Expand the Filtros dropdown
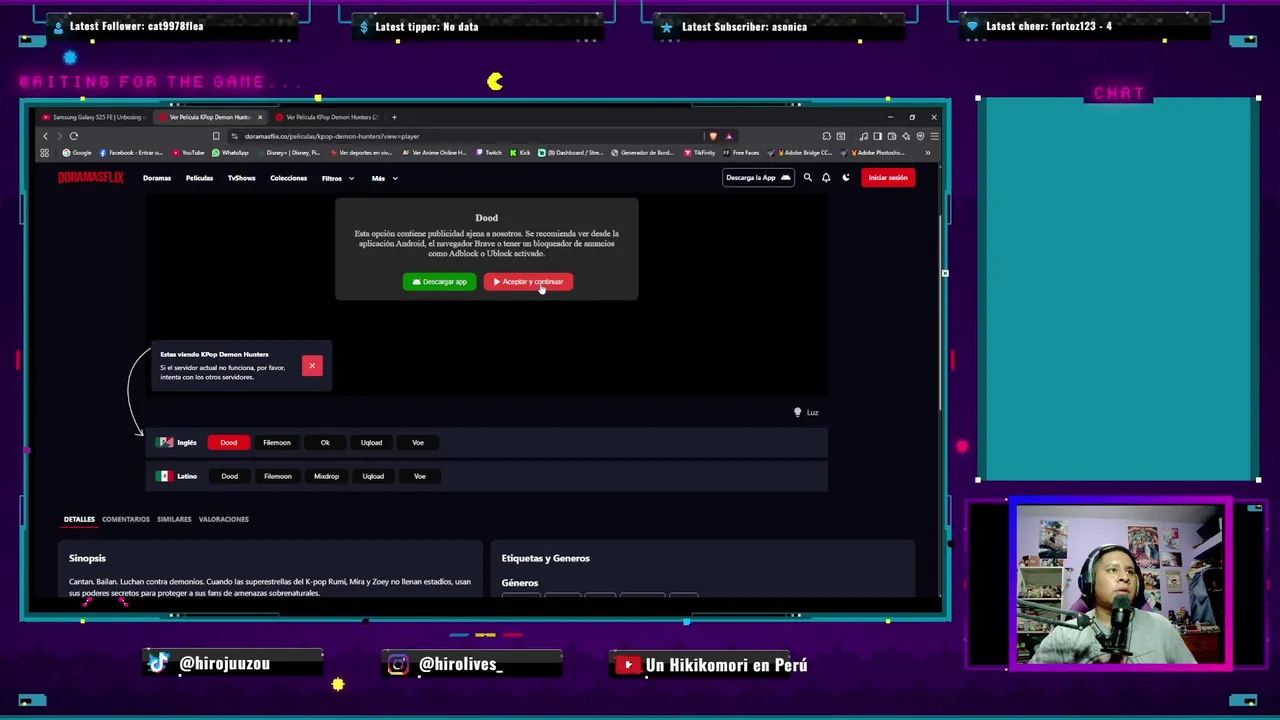The height and width of the screenshot is (720, 1280). tap(338, 178)
